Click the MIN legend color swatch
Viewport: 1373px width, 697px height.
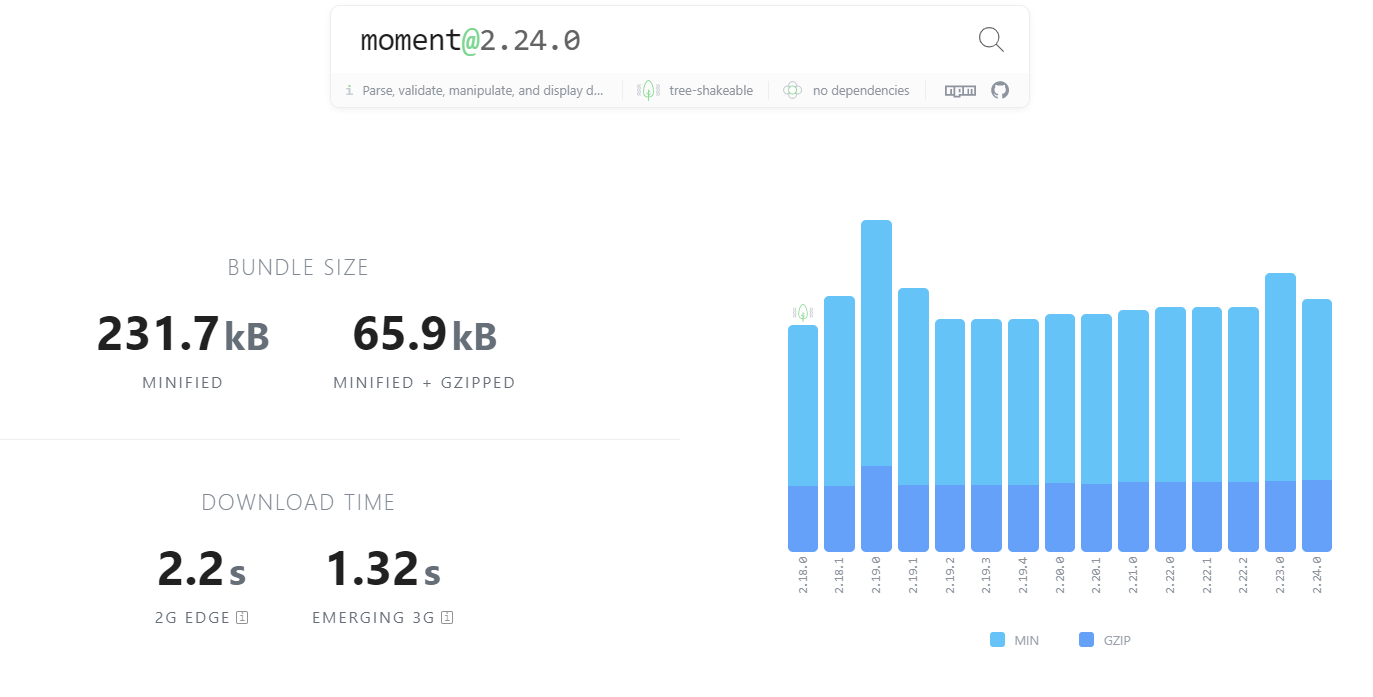(997, 640)
